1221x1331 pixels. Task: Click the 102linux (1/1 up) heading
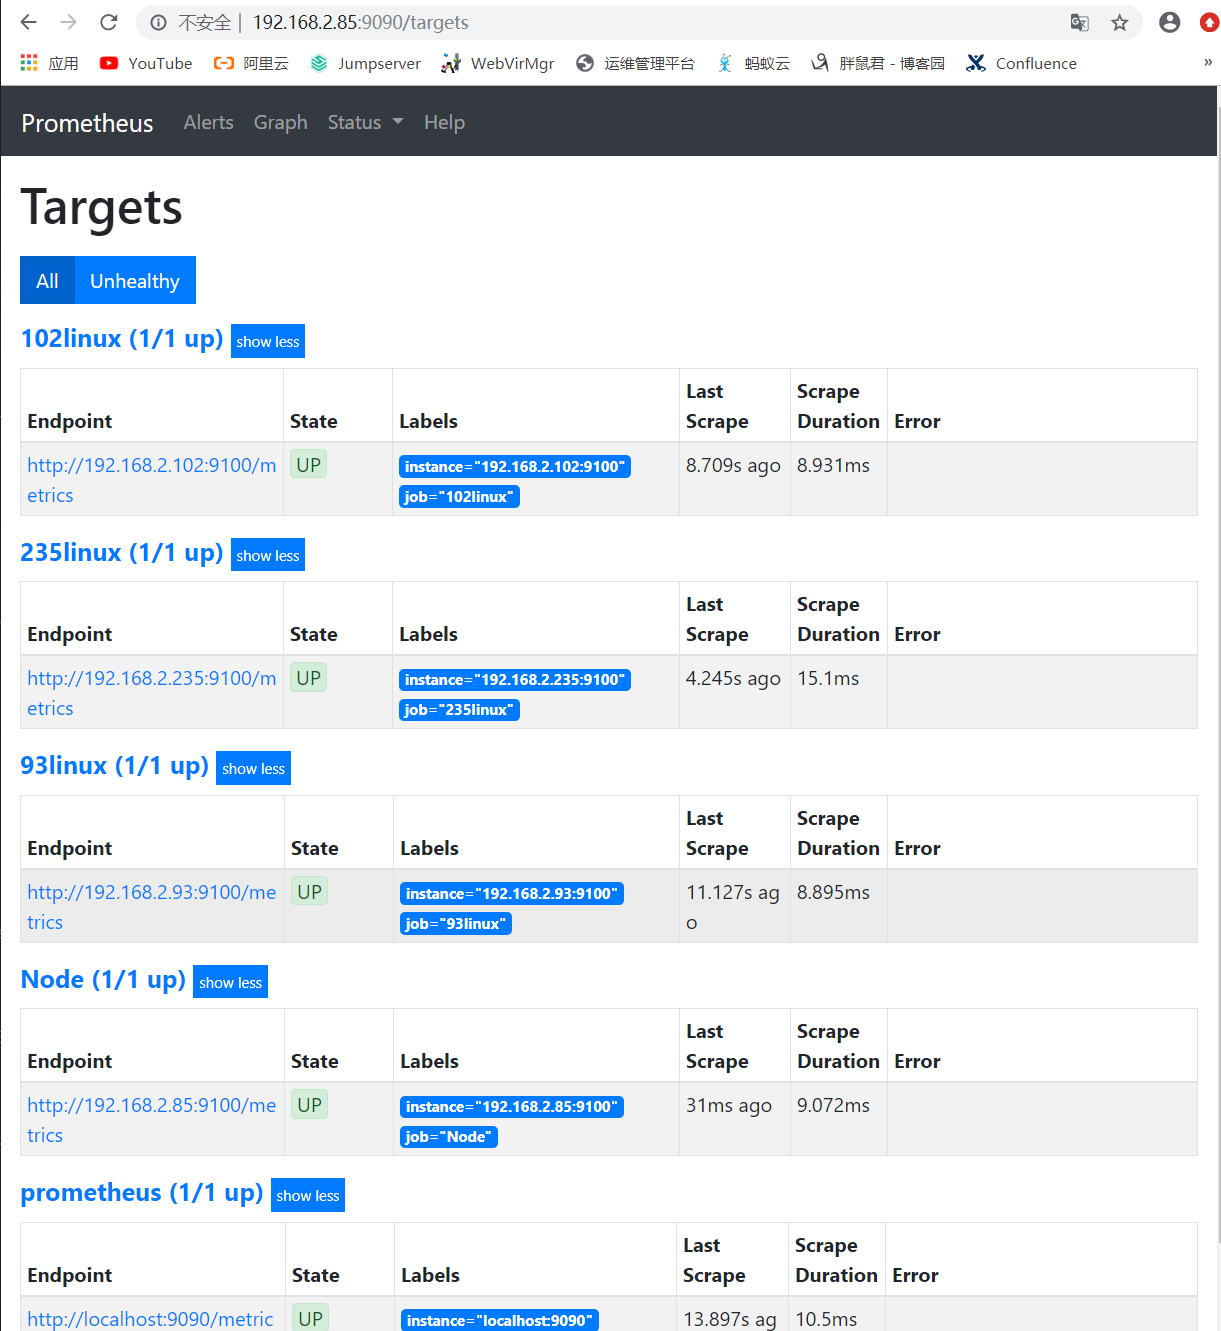click(122, 338)
